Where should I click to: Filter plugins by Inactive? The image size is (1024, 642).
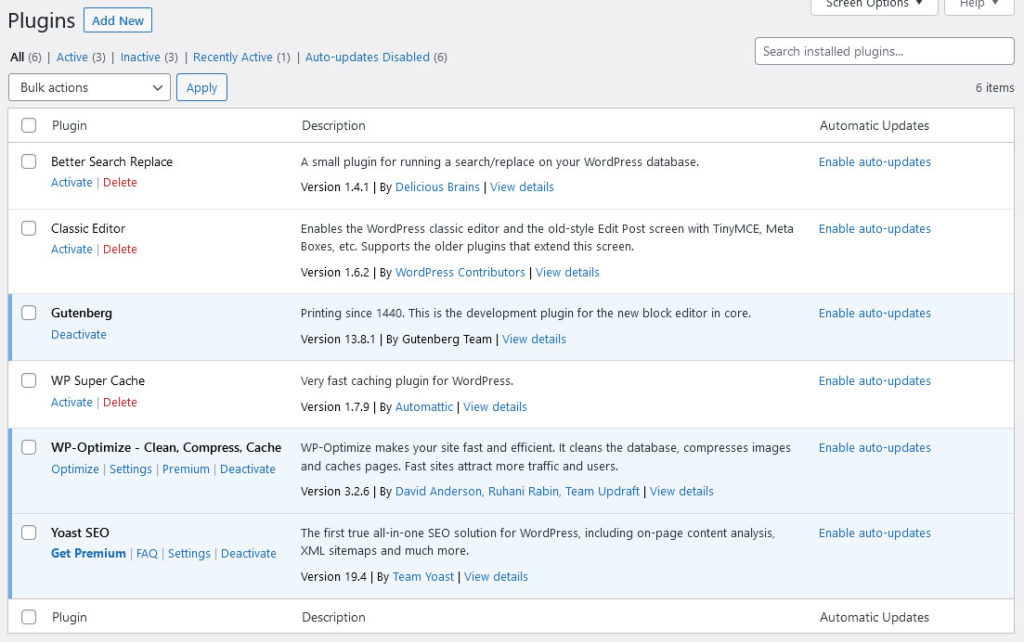pyautogui.click(x=140, y=57)
